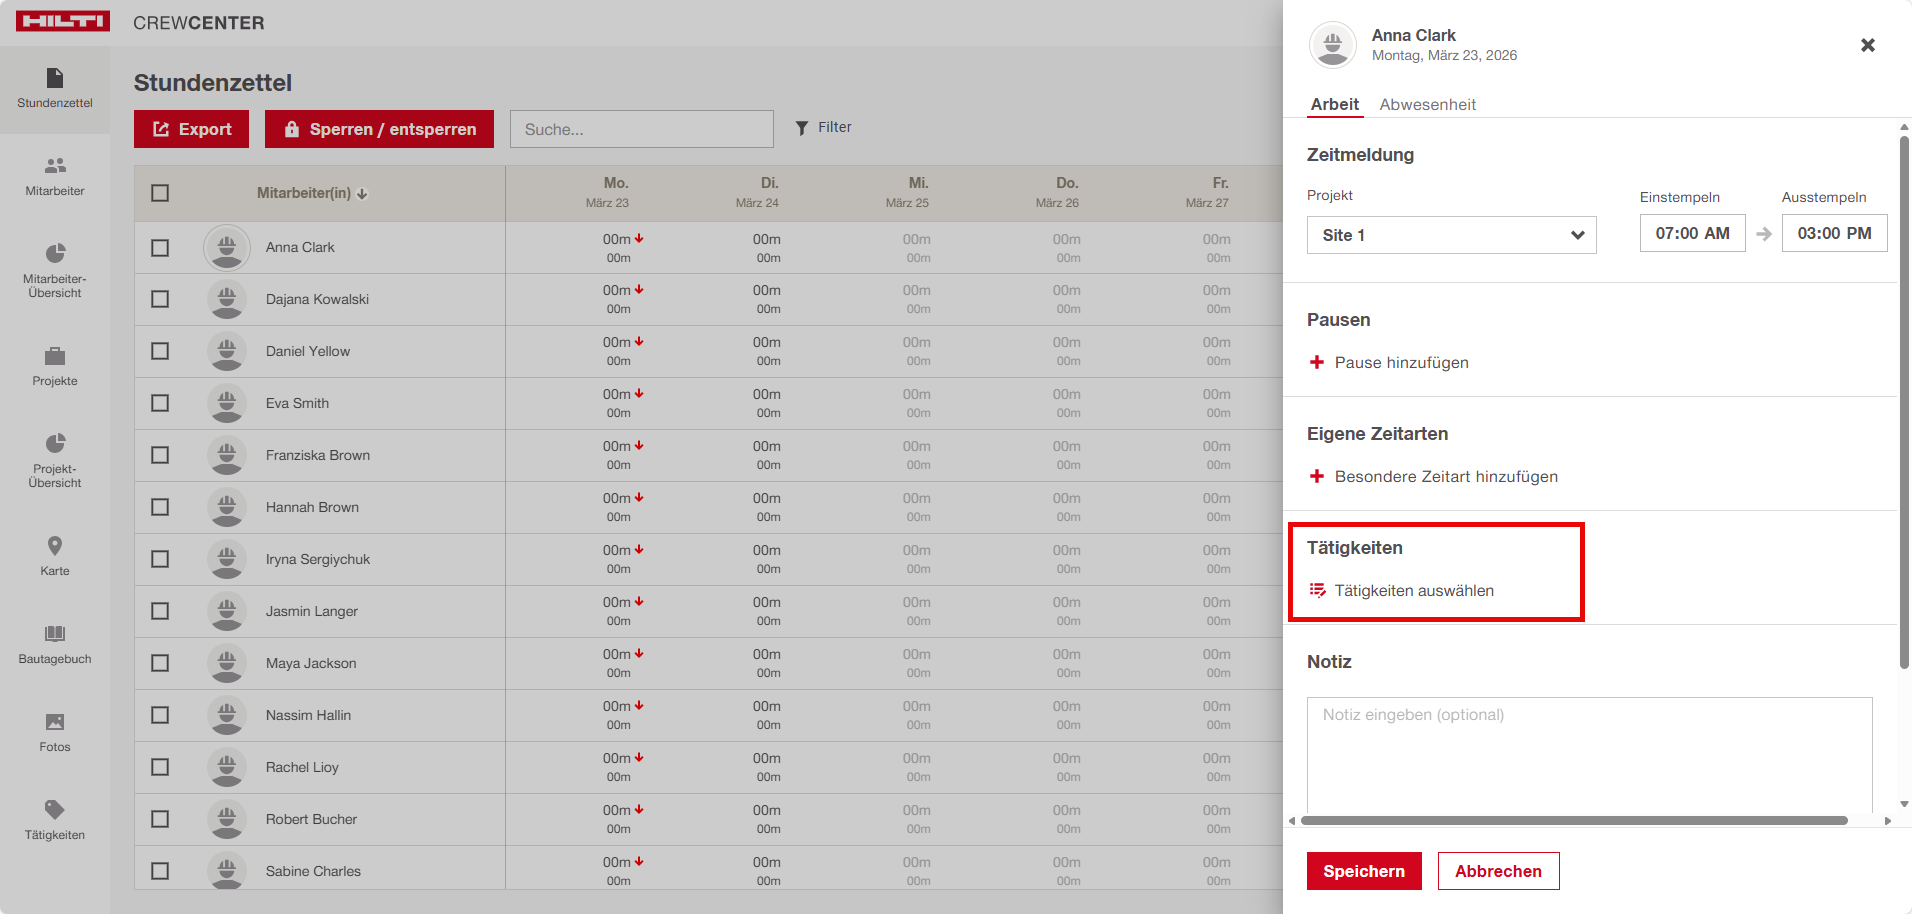
Task: Select the Arbeit tab
Action: (x=1334, y=104)
